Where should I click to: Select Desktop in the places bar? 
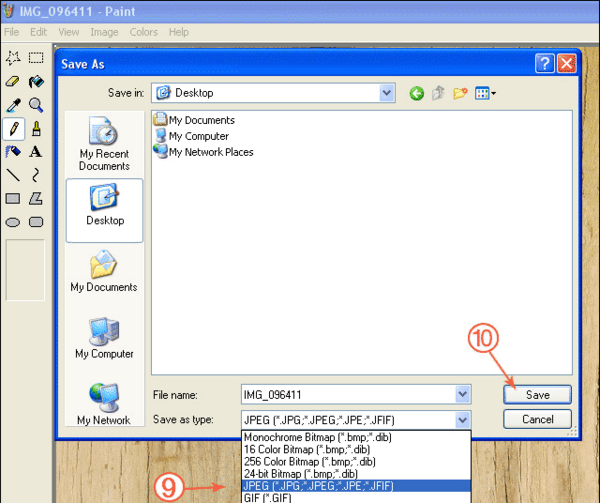pos(104,210)
